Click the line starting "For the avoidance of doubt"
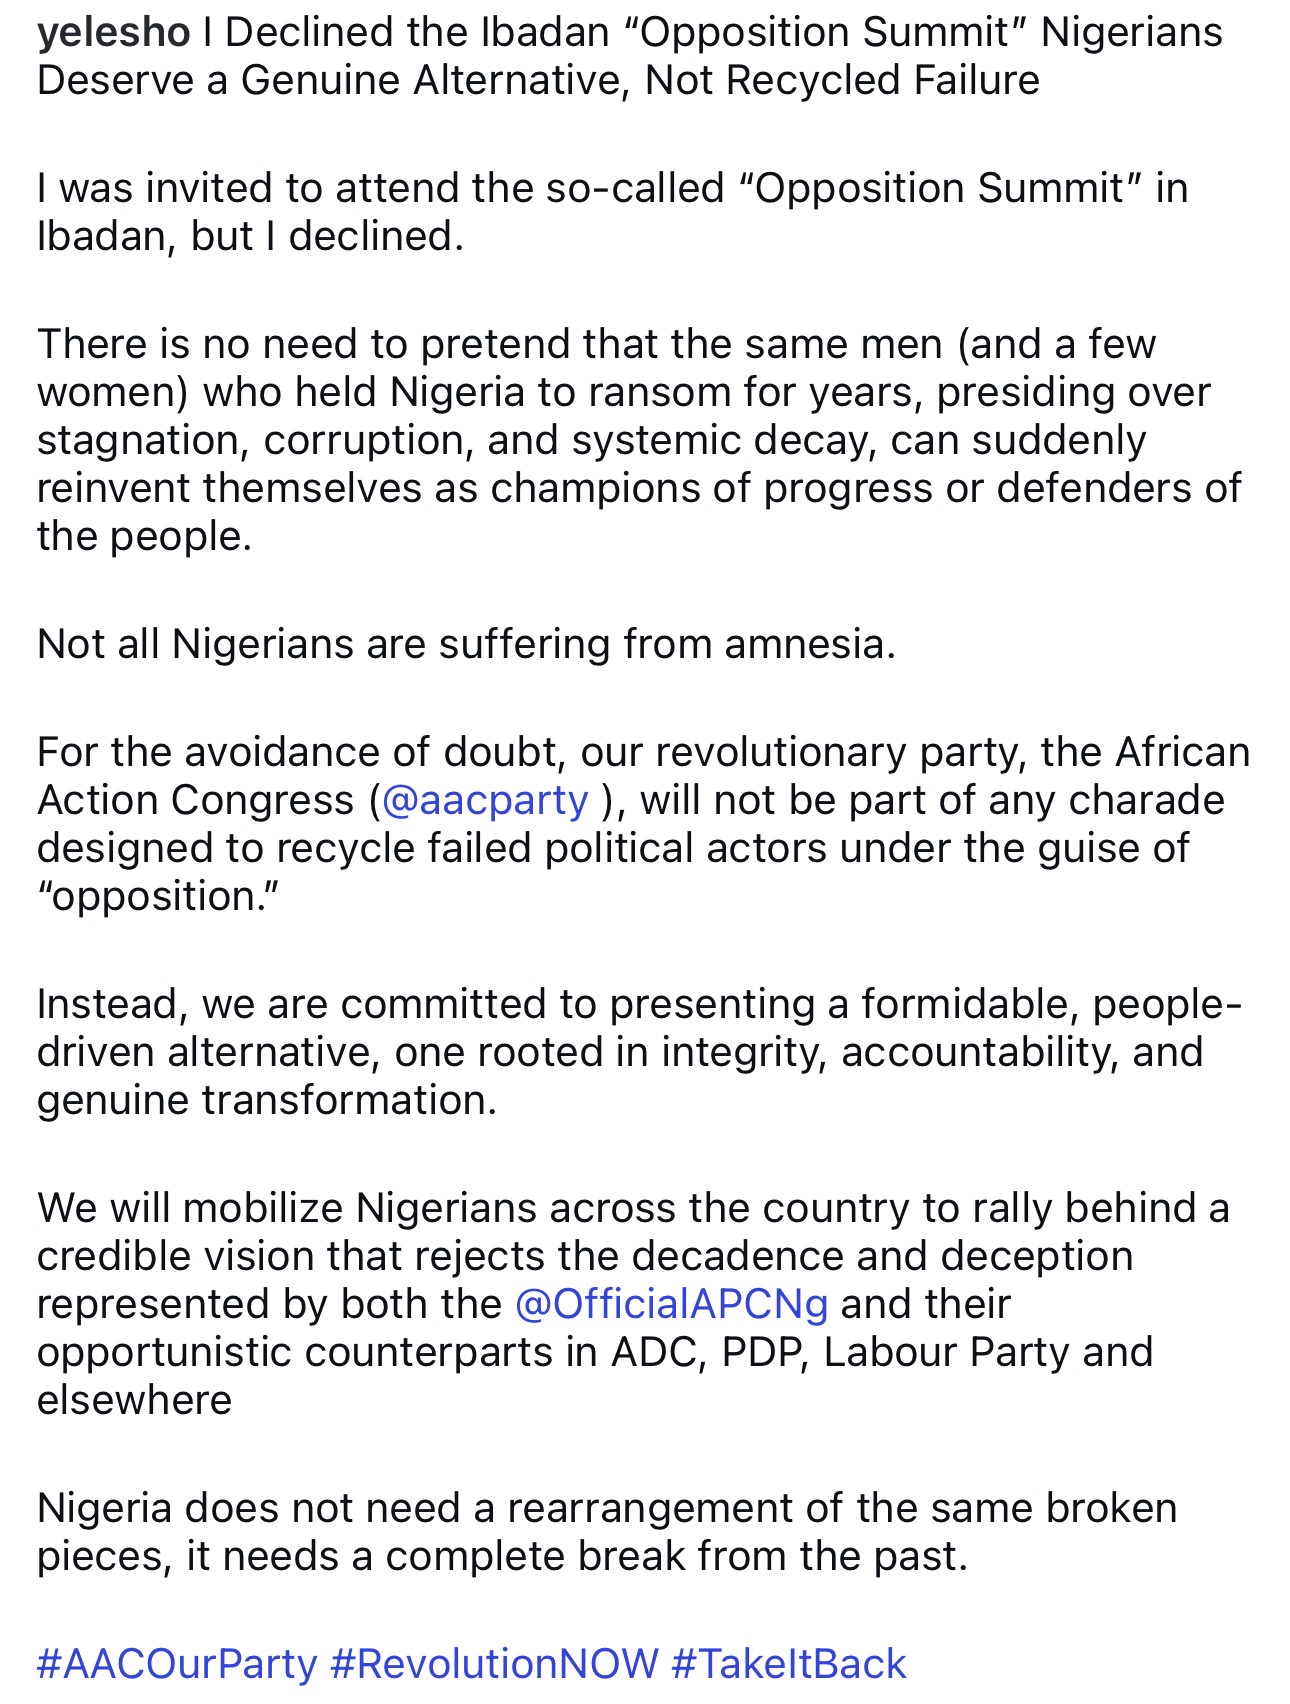The image size is (1290, 1704). point(643,752)
